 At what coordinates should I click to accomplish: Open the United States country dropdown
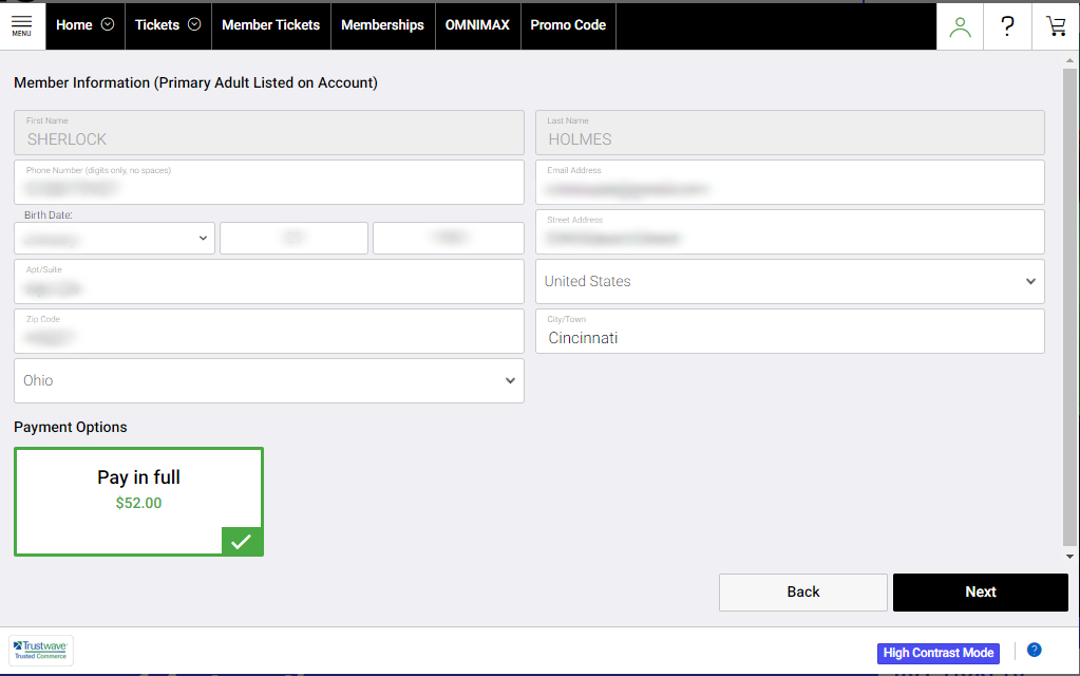789,281
